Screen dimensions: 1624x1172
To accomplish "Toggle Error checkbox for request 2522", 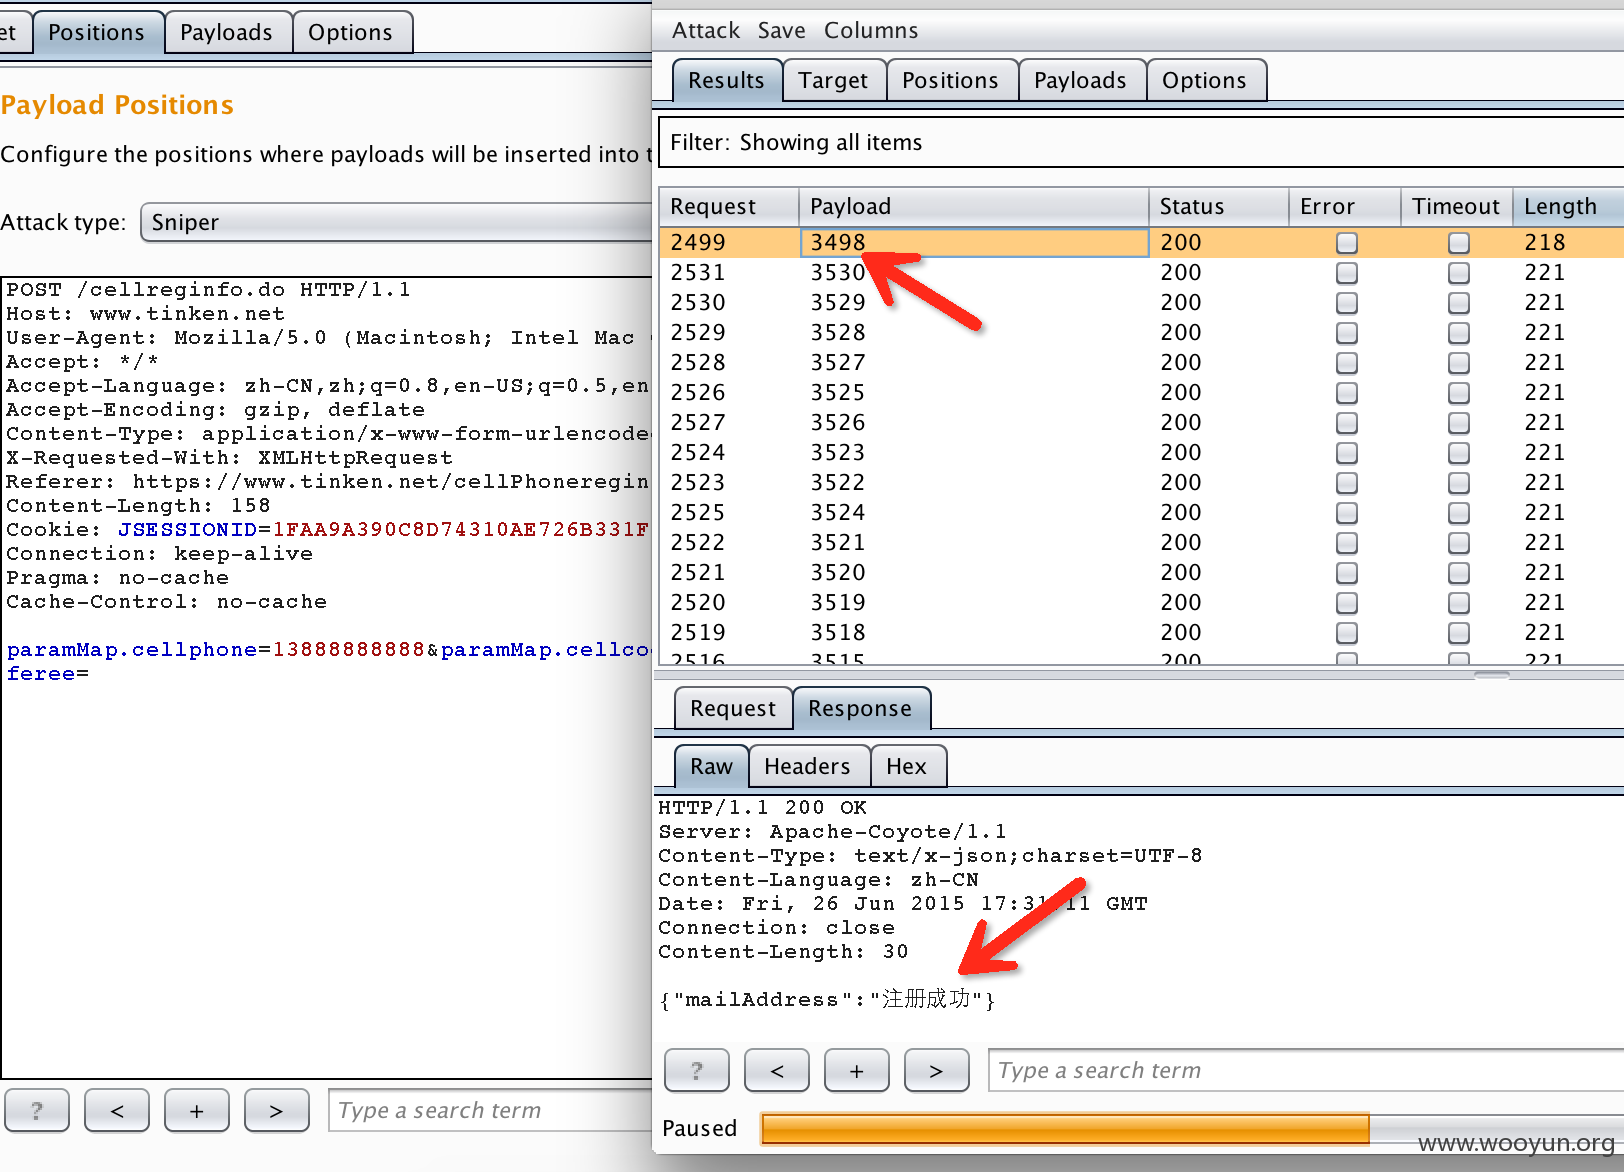I will point(1347,542).
